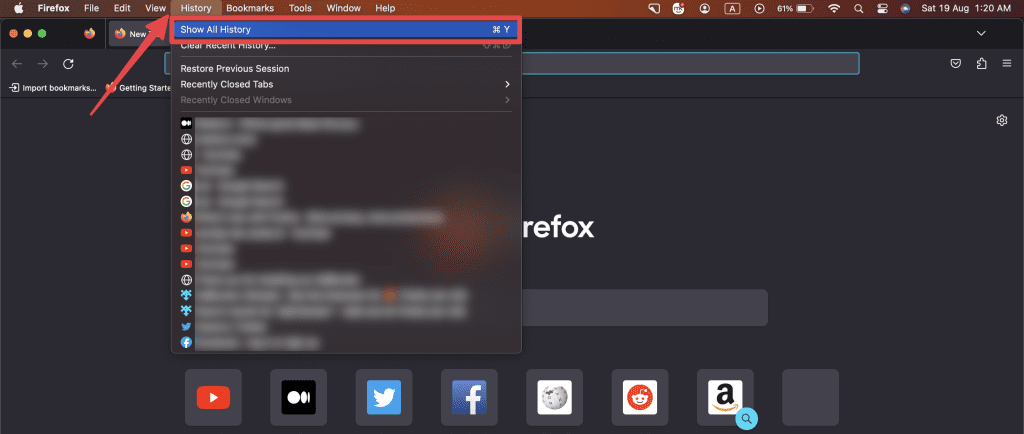The height and width of the screenshot is (434, 1024).
Task: Open the Firefox hamburger application menu
Action: pos(1007,63)
